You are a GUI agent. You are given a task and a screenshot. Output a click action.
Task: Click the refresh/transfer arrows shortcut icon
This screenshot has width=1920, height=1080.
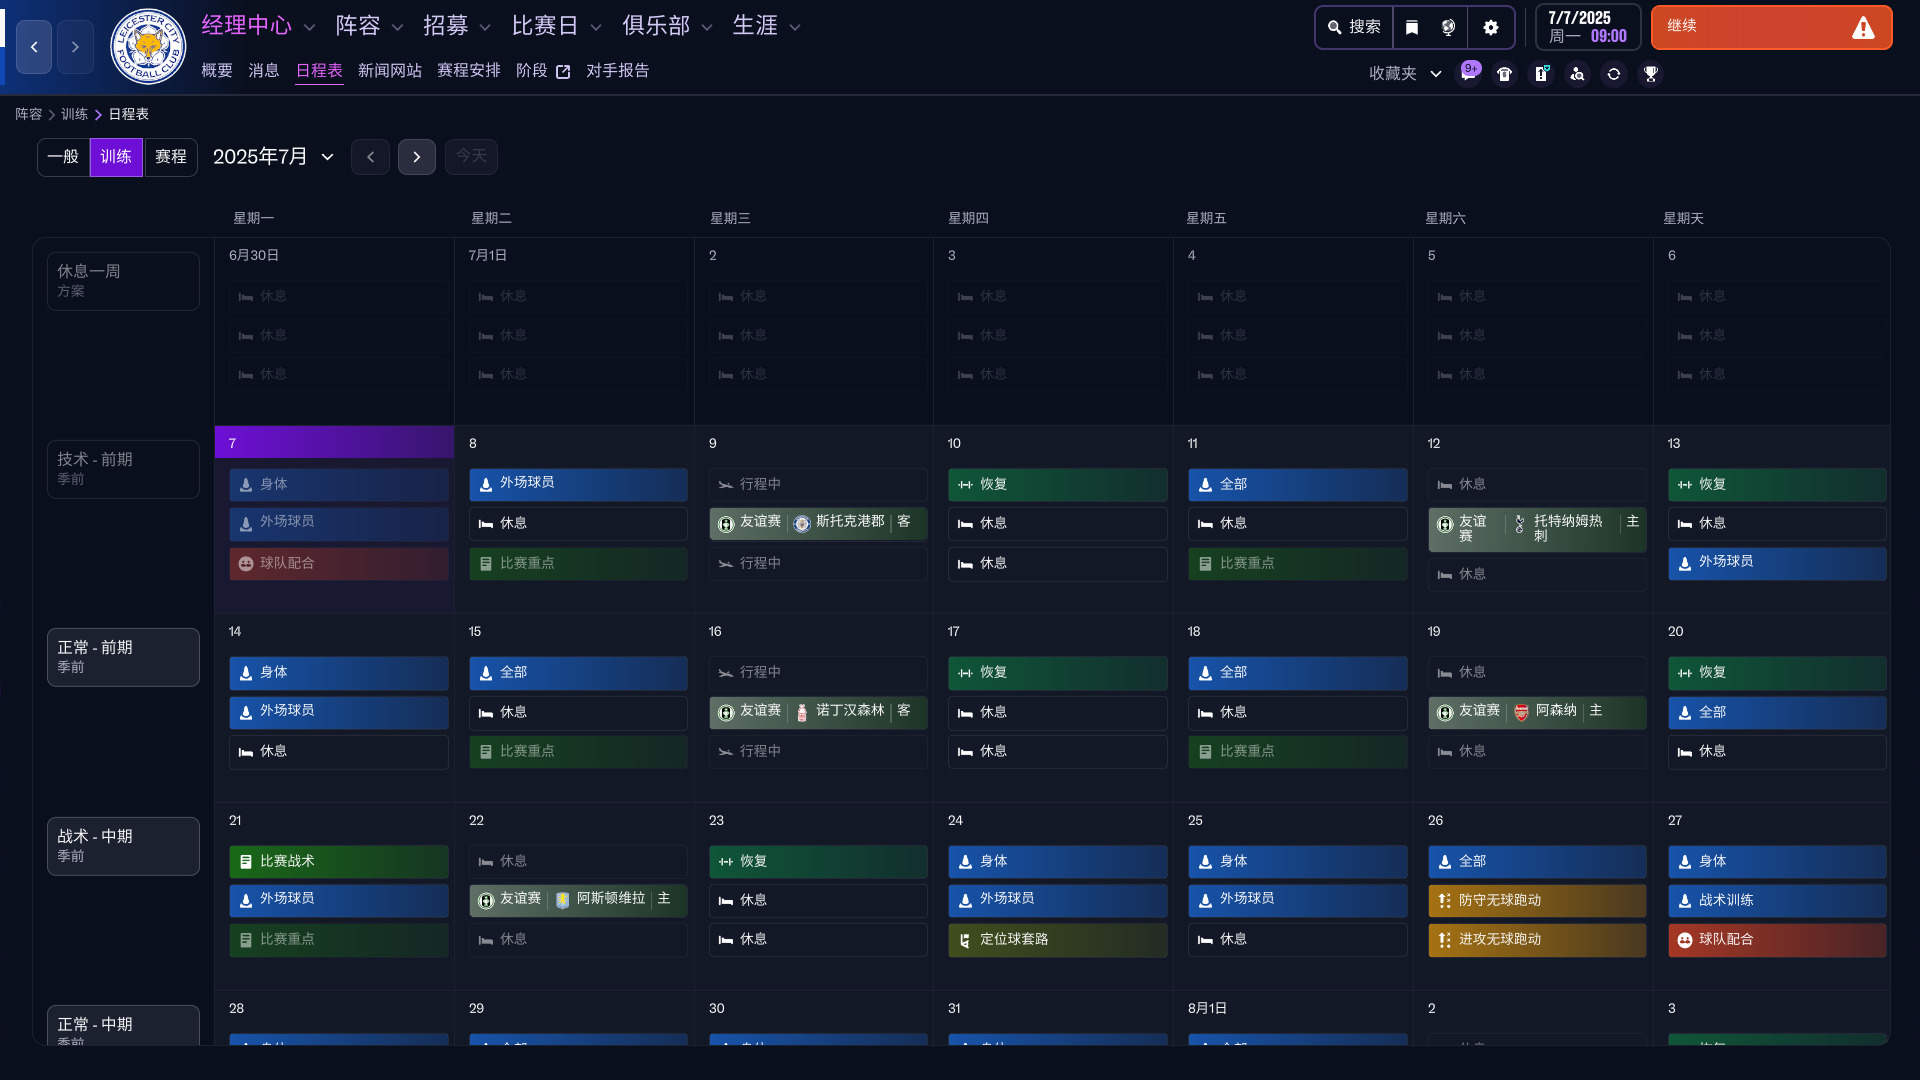[1613, 74]
